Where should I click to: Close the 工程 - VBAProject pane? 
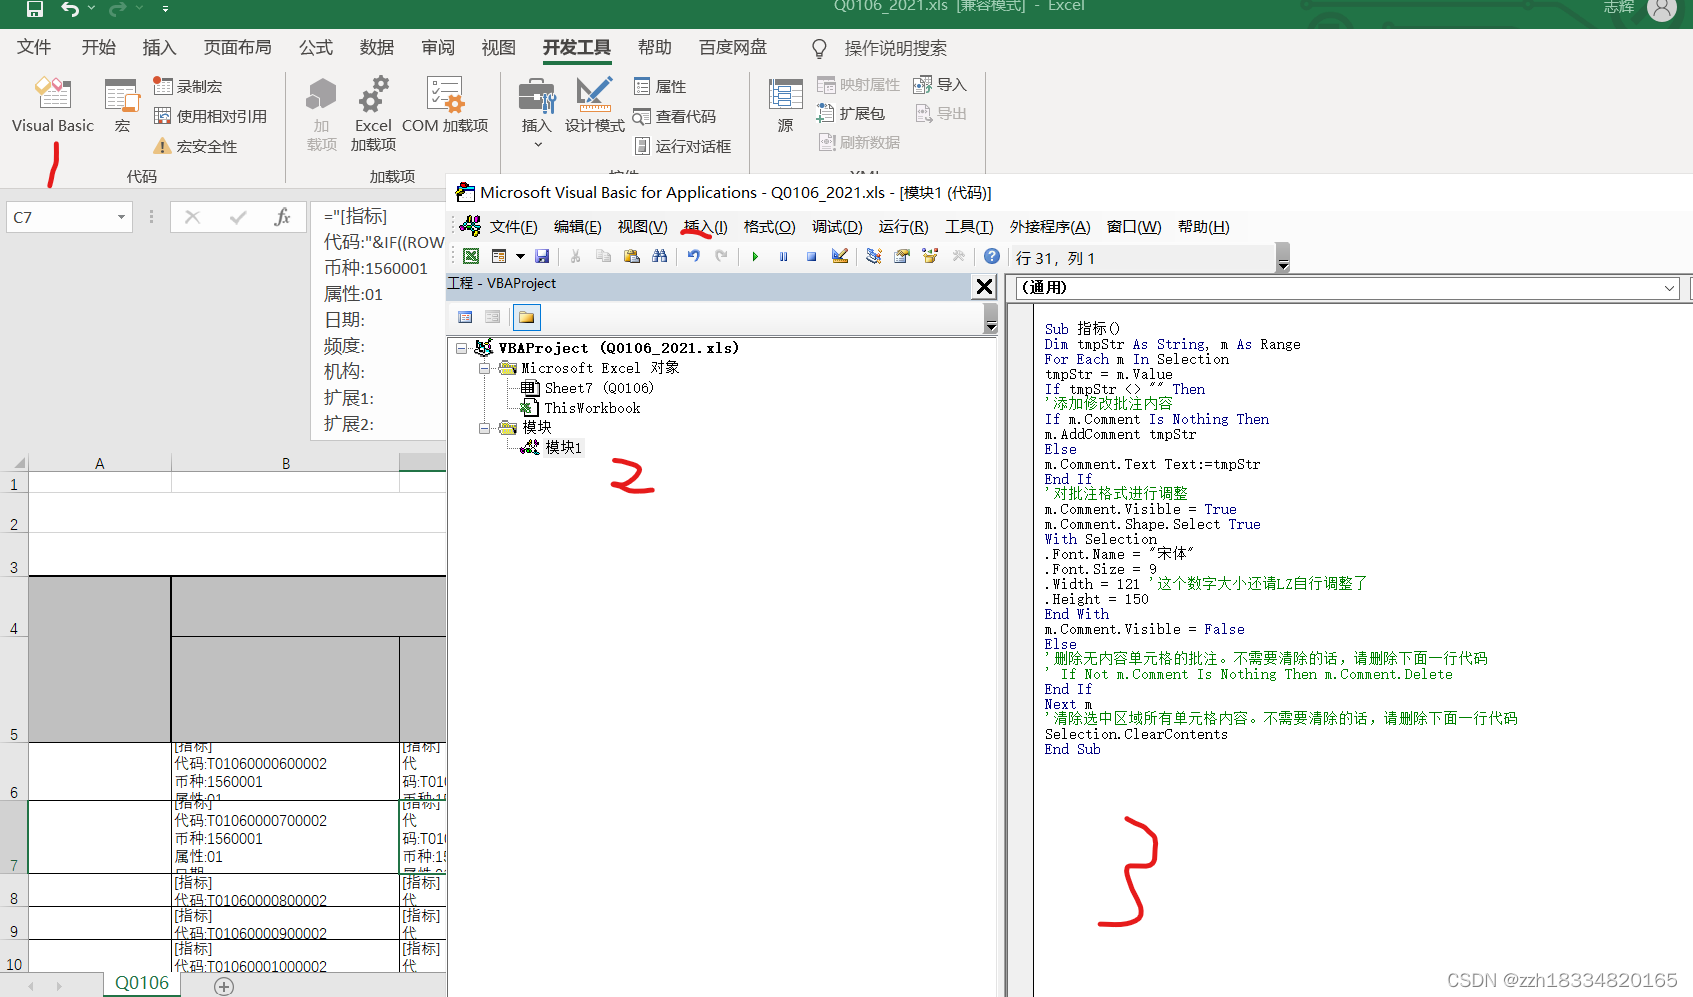(984, 287)
